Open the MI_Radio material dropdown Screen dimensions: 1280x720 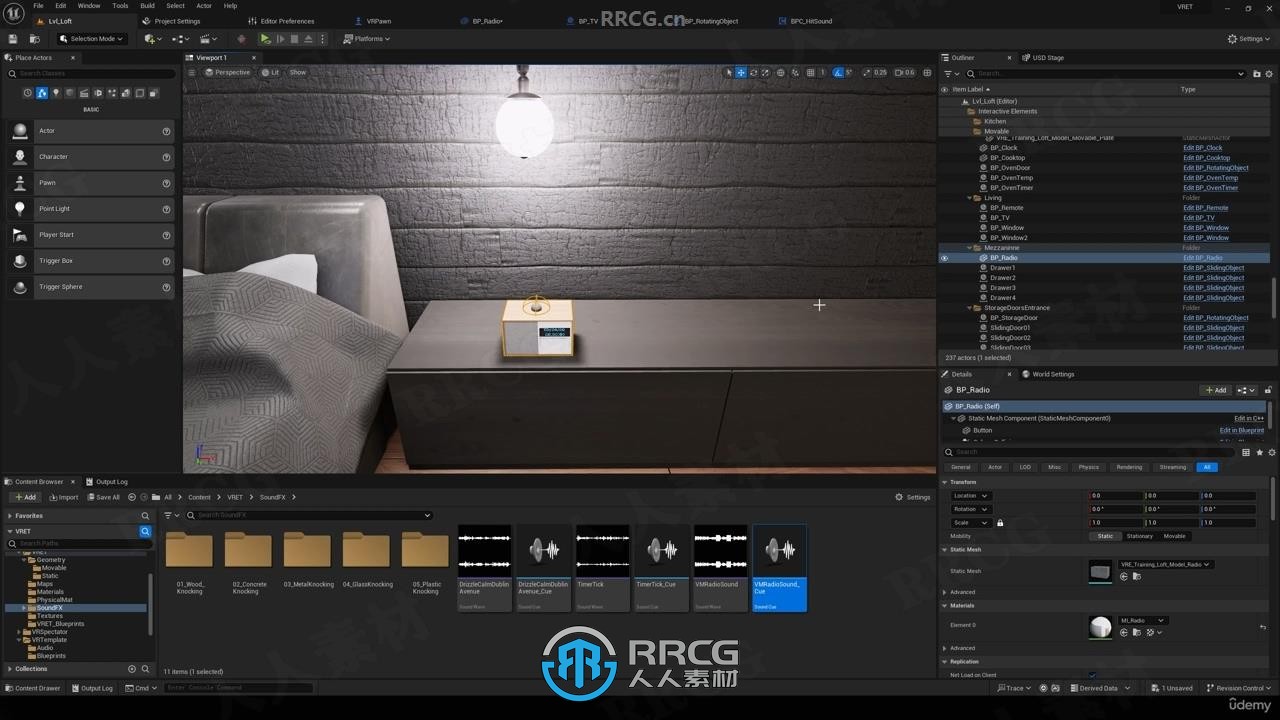(x=1142, y=620)
